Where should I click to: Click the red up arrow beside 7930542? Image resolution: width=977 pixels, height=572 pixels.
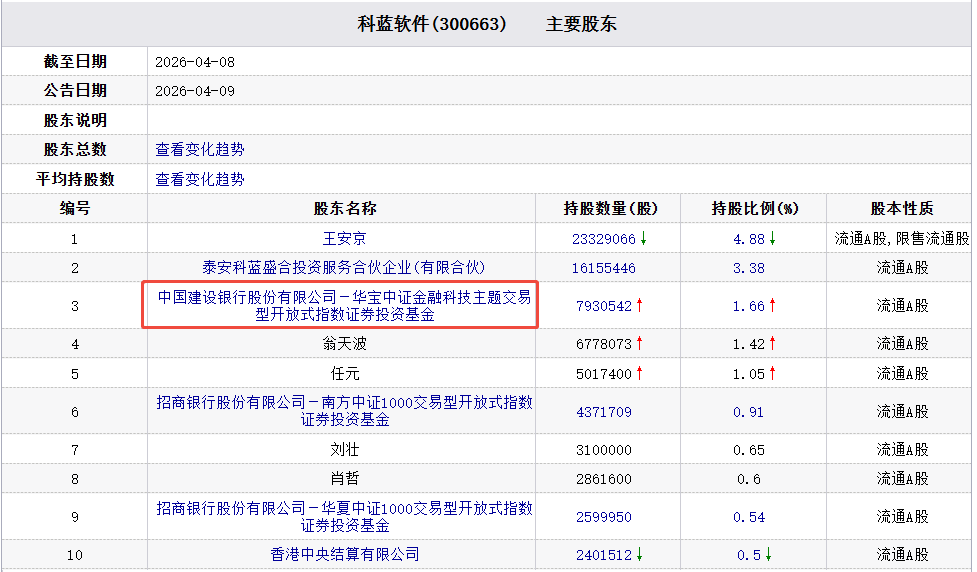(x=639, y=305)
